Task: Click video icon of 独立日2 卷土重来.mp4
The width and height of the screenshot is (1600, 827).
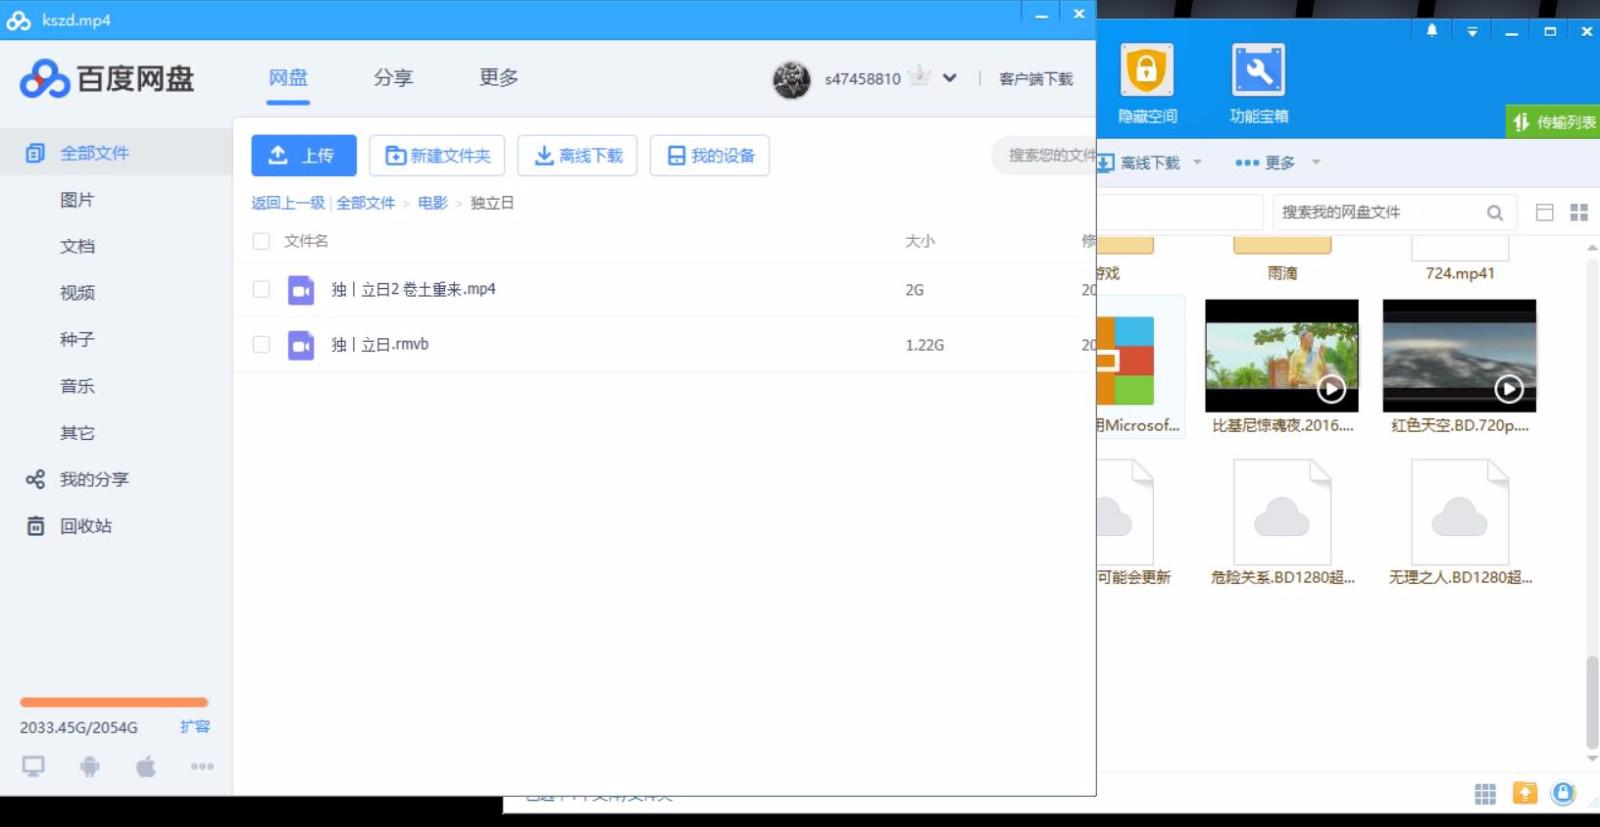Action: click(301, 290)
